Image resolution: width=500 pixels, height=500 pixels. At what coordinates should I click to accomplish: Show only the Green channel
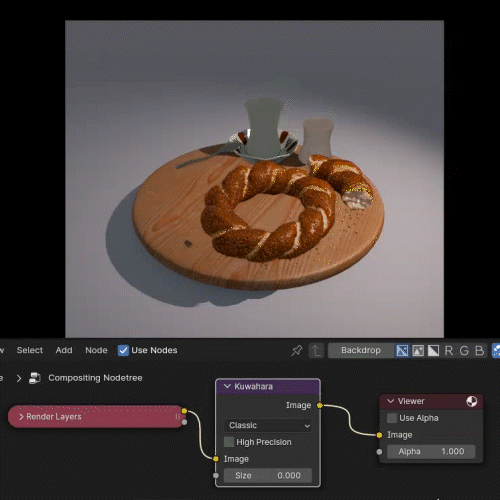464,350
